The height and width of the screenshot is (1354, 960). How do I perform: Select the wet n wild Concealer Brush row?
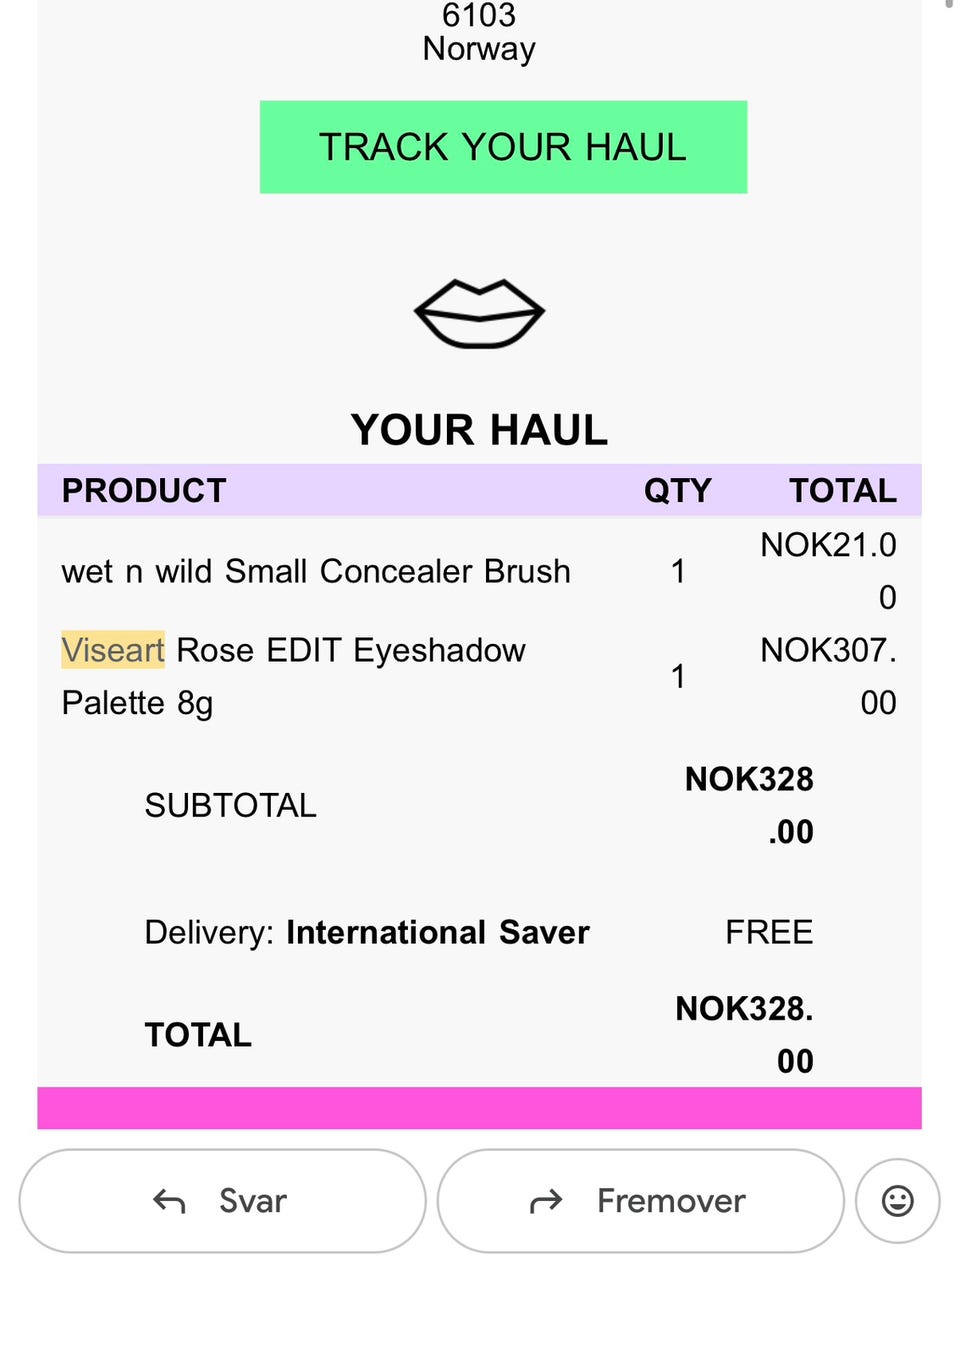(x=479, y=571)
